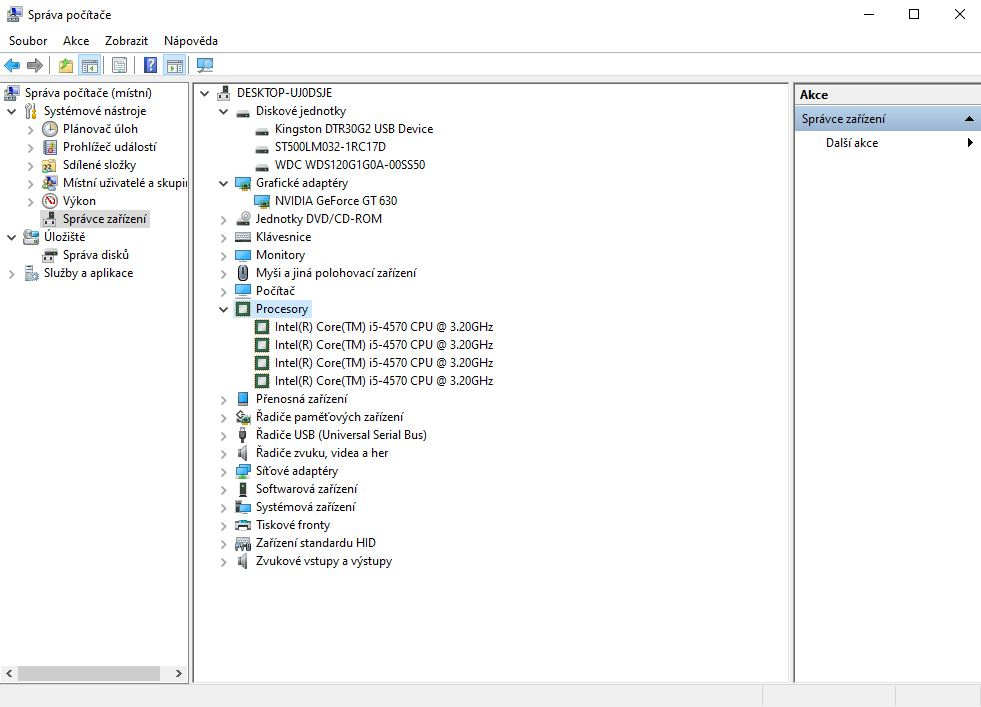Click the Up one level folder icon
Screen dimensions: 981x707
(66, 65)
